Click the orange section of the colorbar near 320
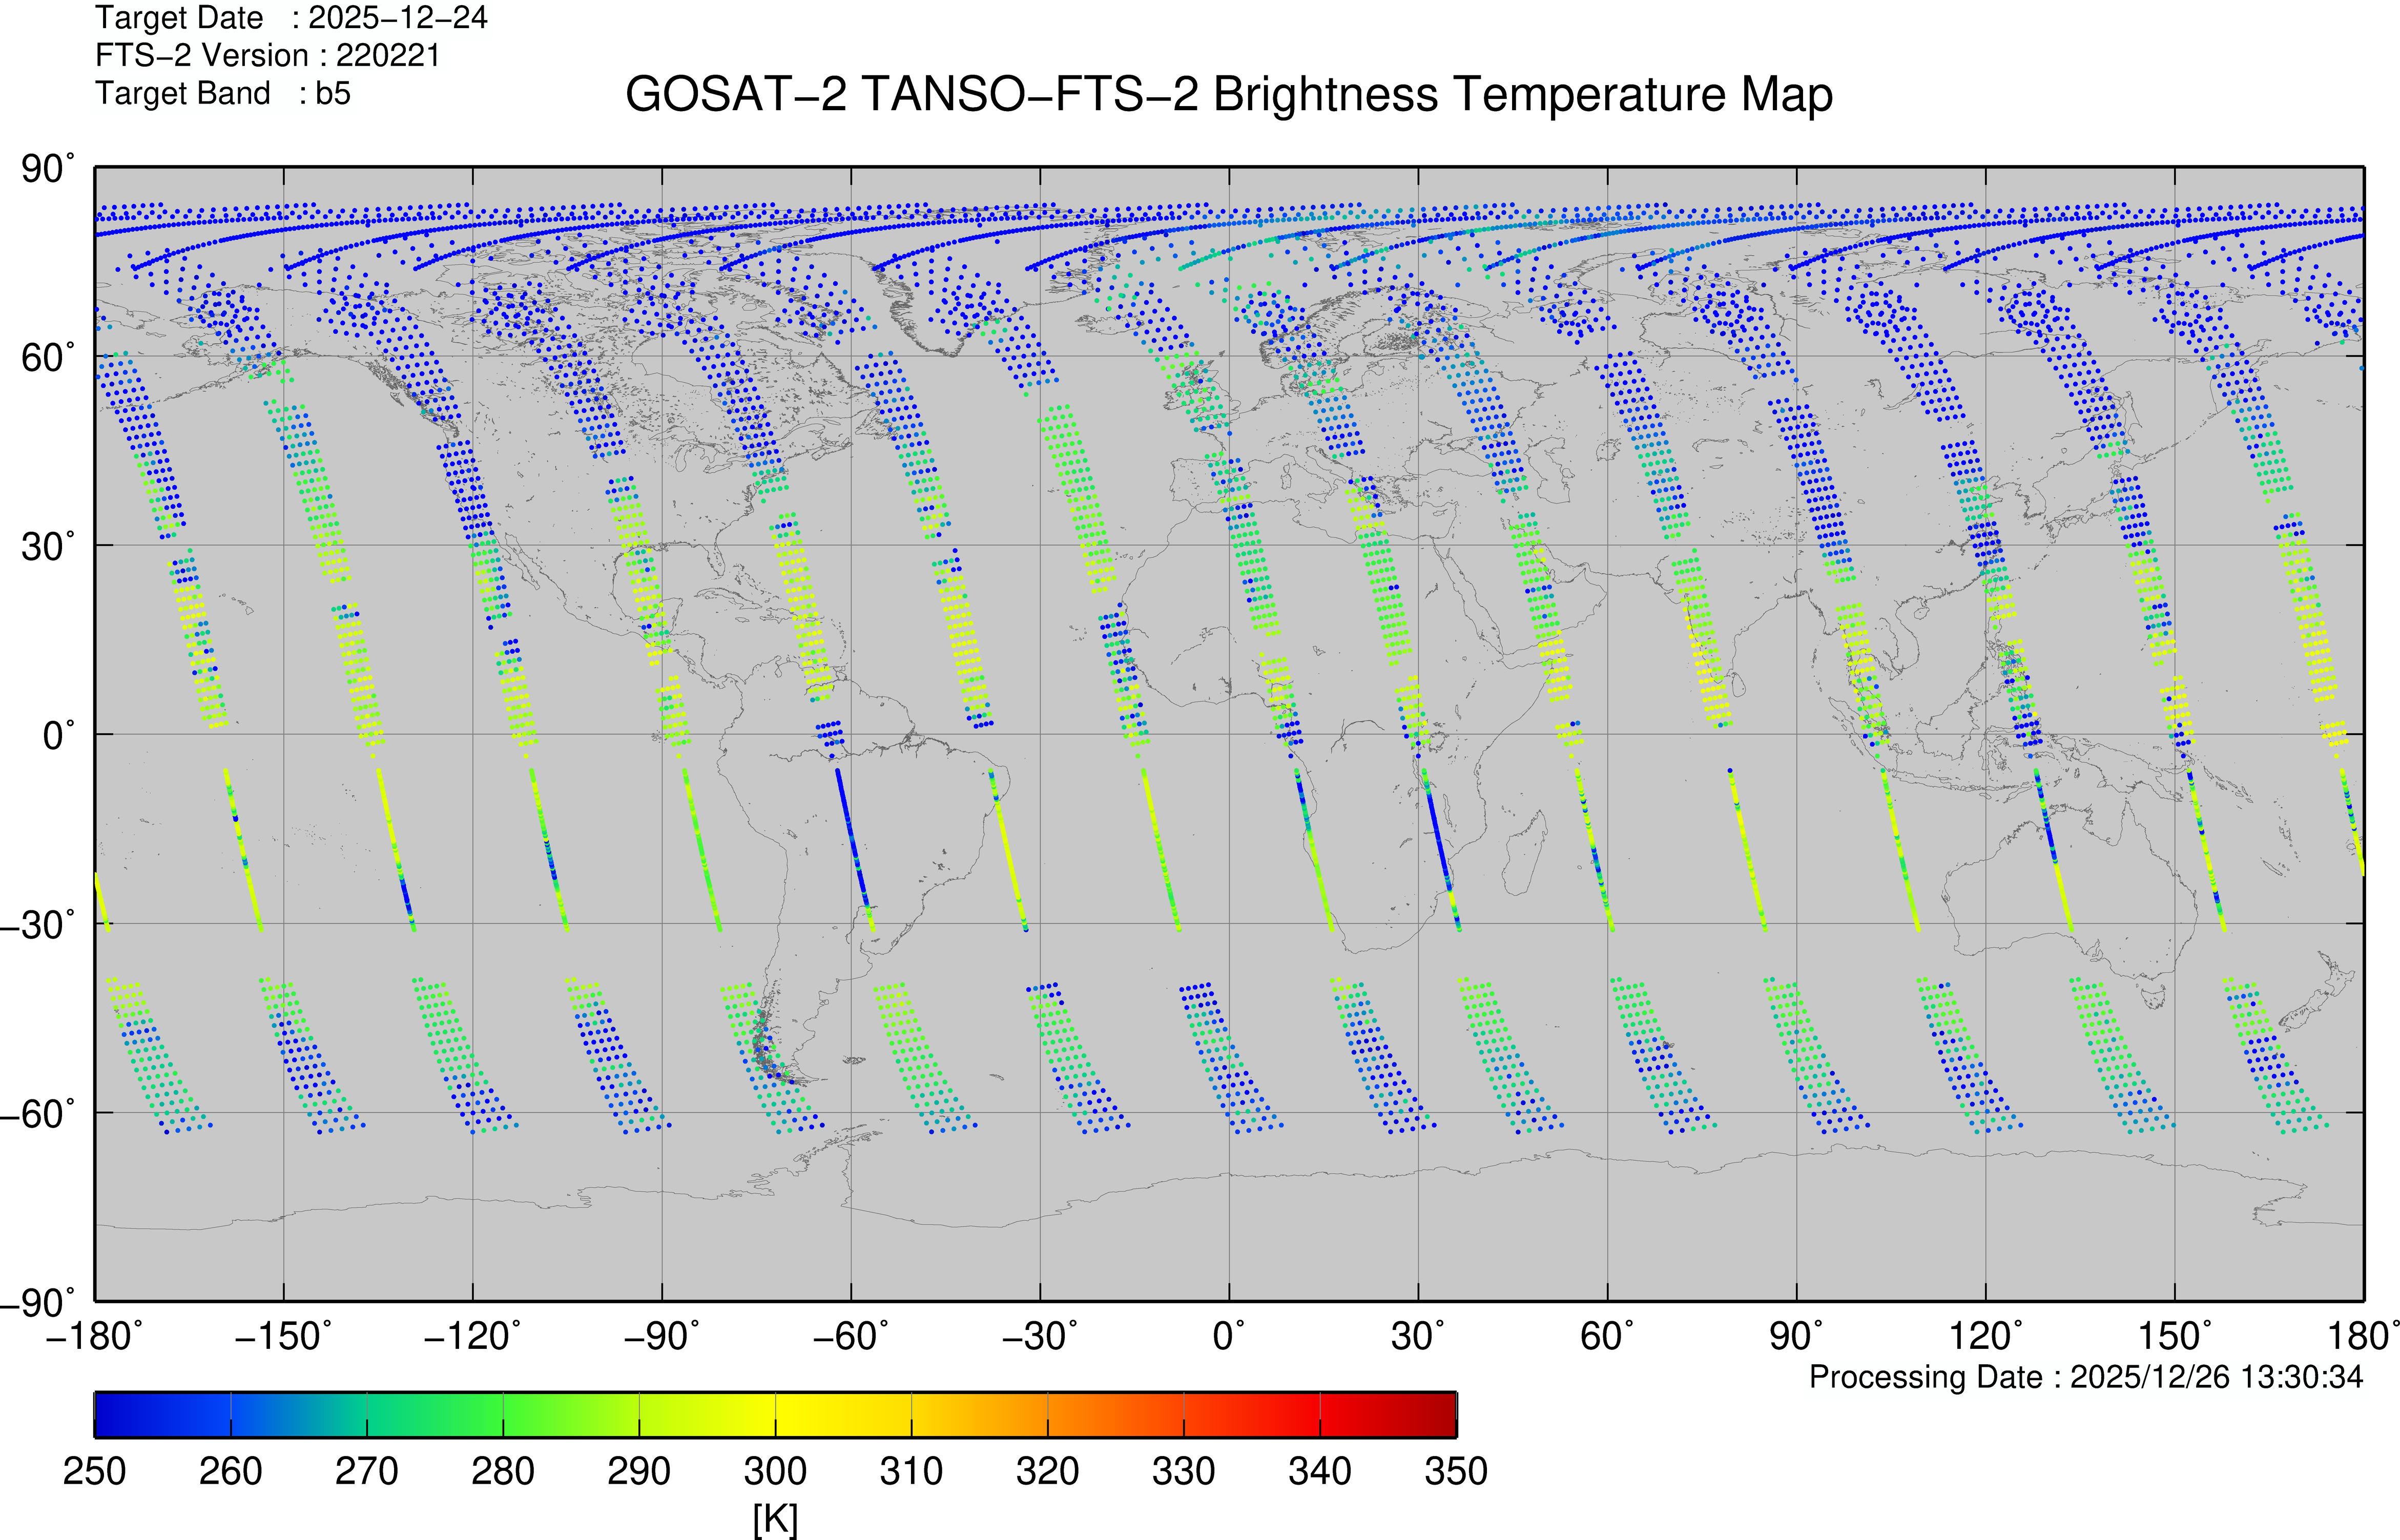The height and width of the screenshot is (1540, 2400). 1047,1414
